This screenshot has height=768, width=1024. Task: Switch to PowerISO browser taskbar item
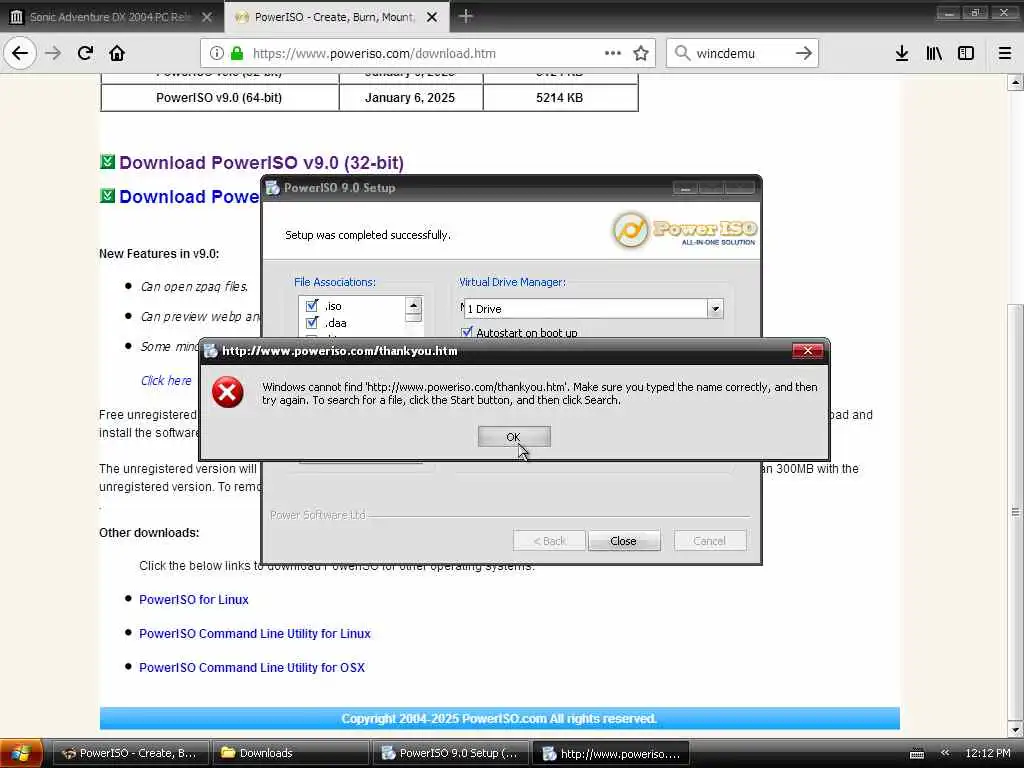129,753
